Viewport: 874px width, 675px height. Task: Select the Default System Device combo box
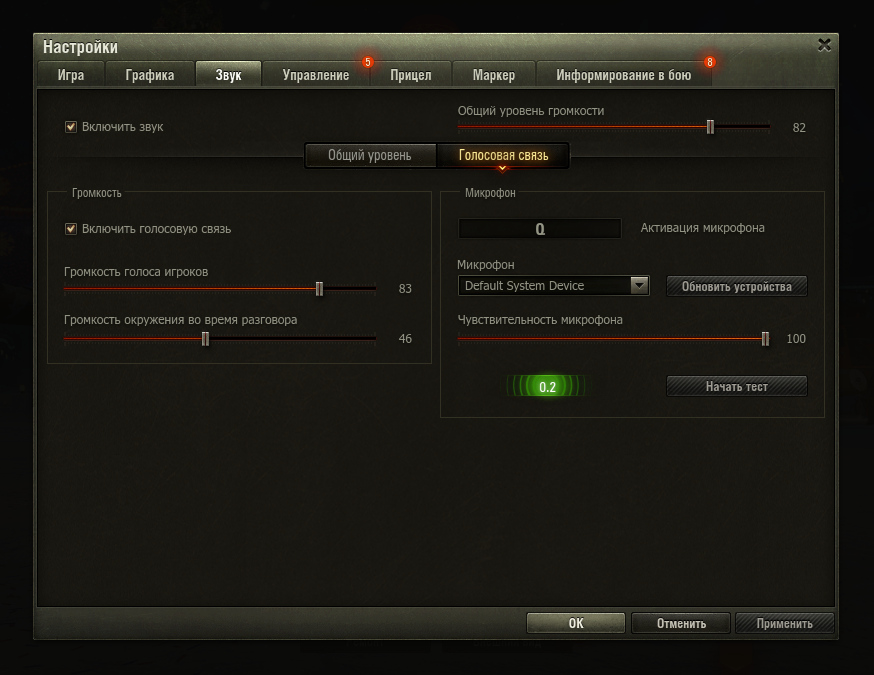coord(553,285)
